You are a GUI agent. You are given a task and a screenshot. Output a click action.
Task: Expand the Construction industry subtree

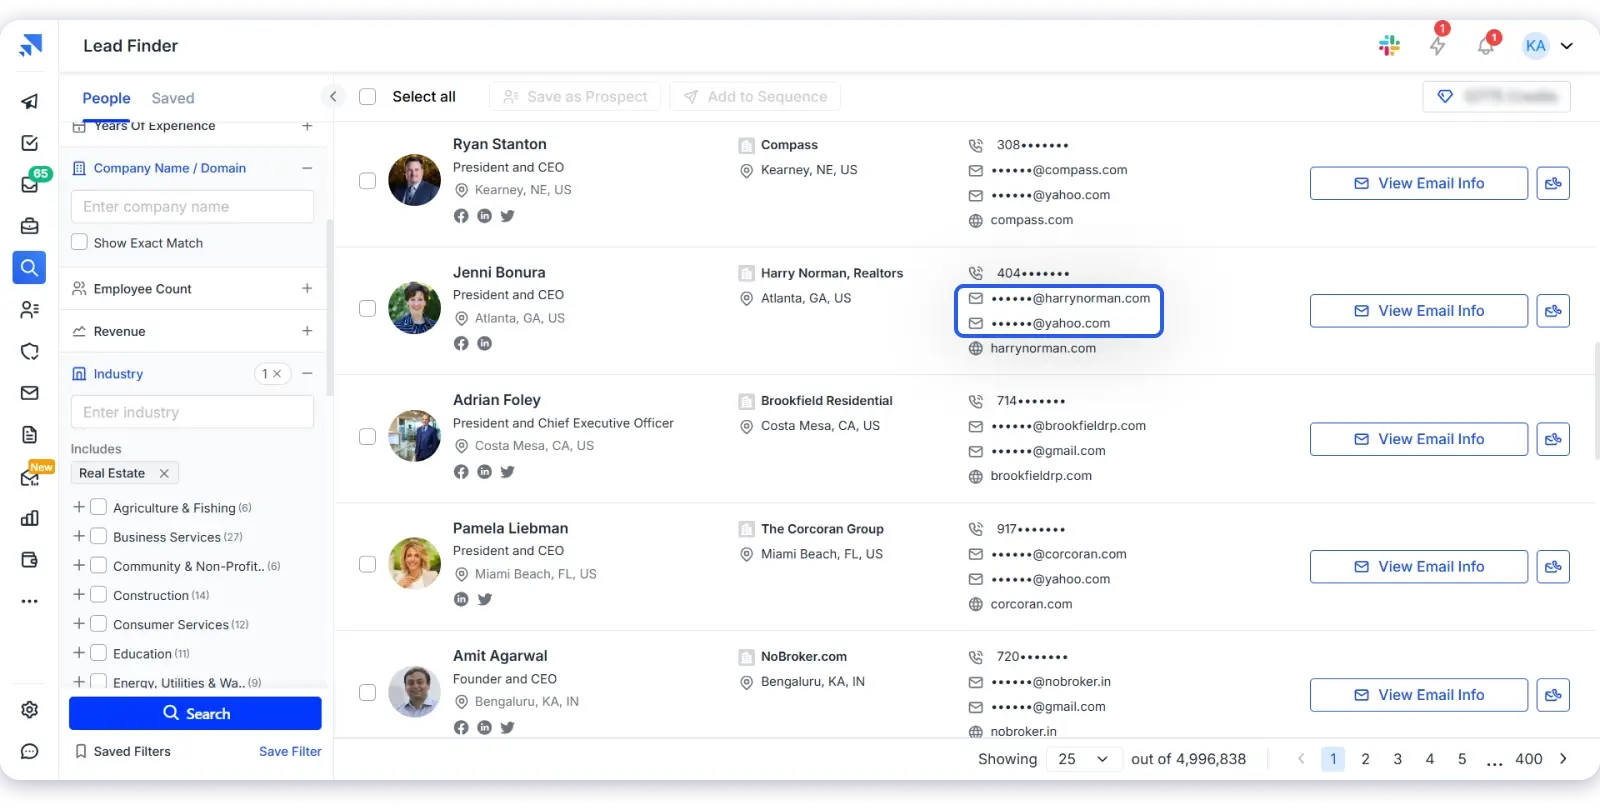pos(79,594)
